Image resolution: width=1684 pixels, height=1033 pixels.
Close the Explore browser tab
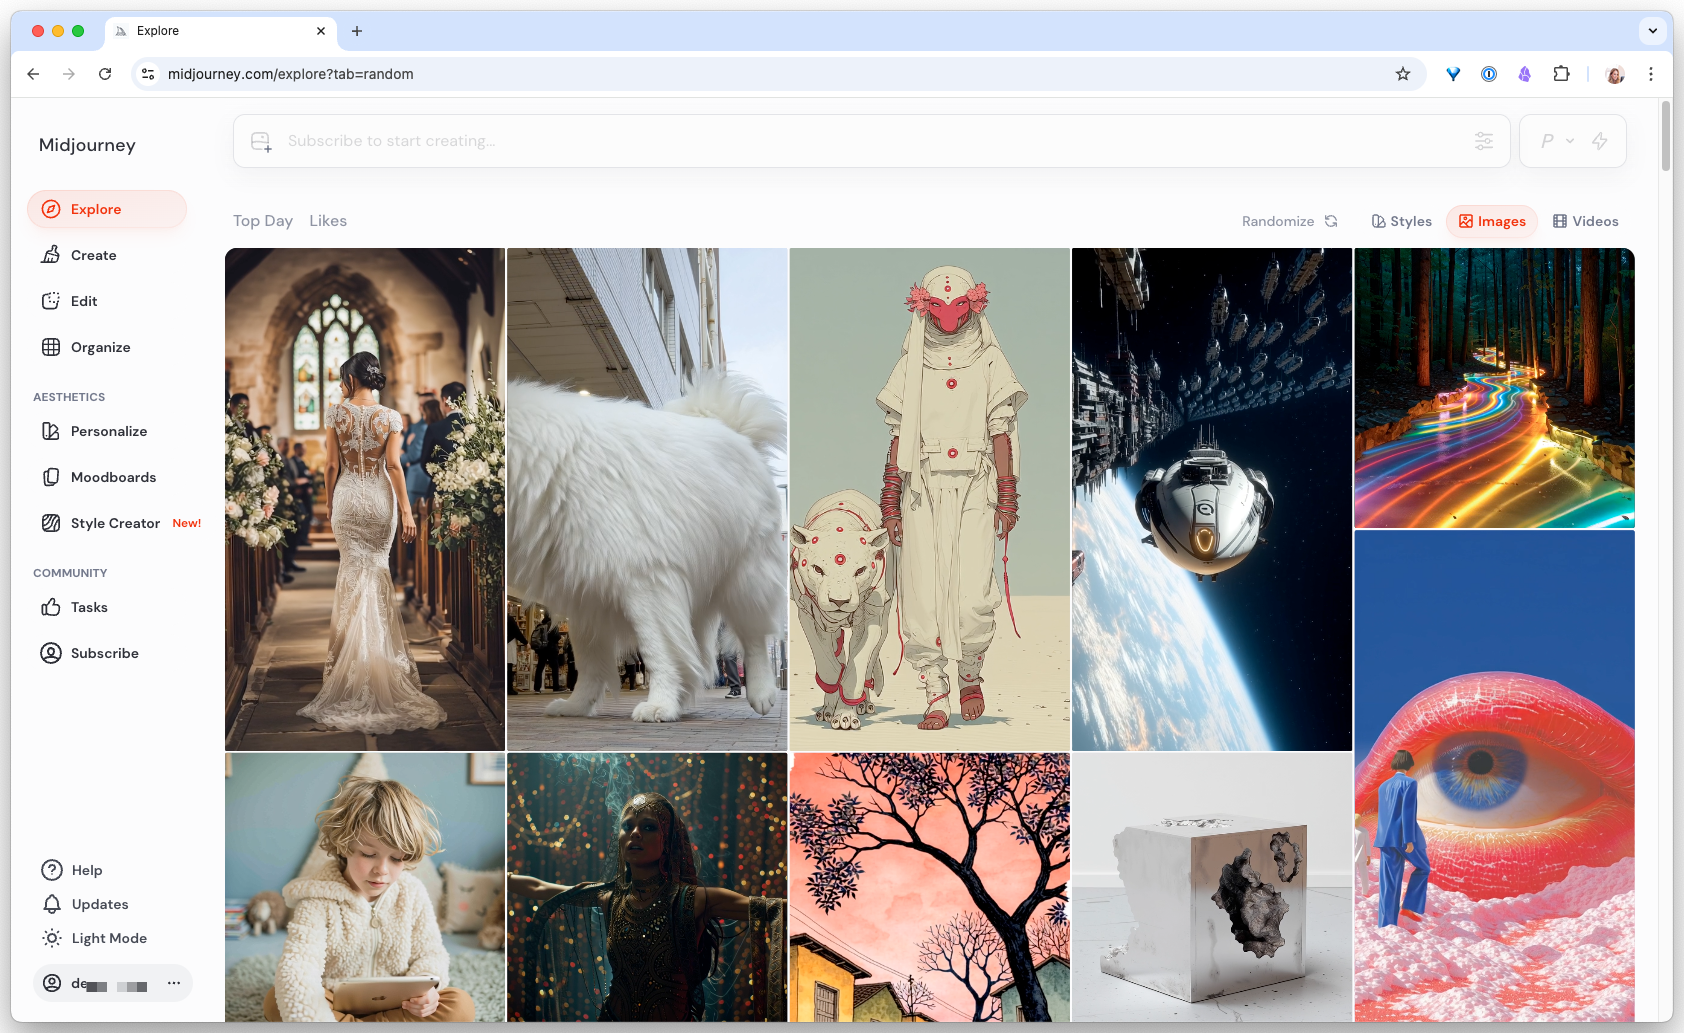click(x=321, y=31)
